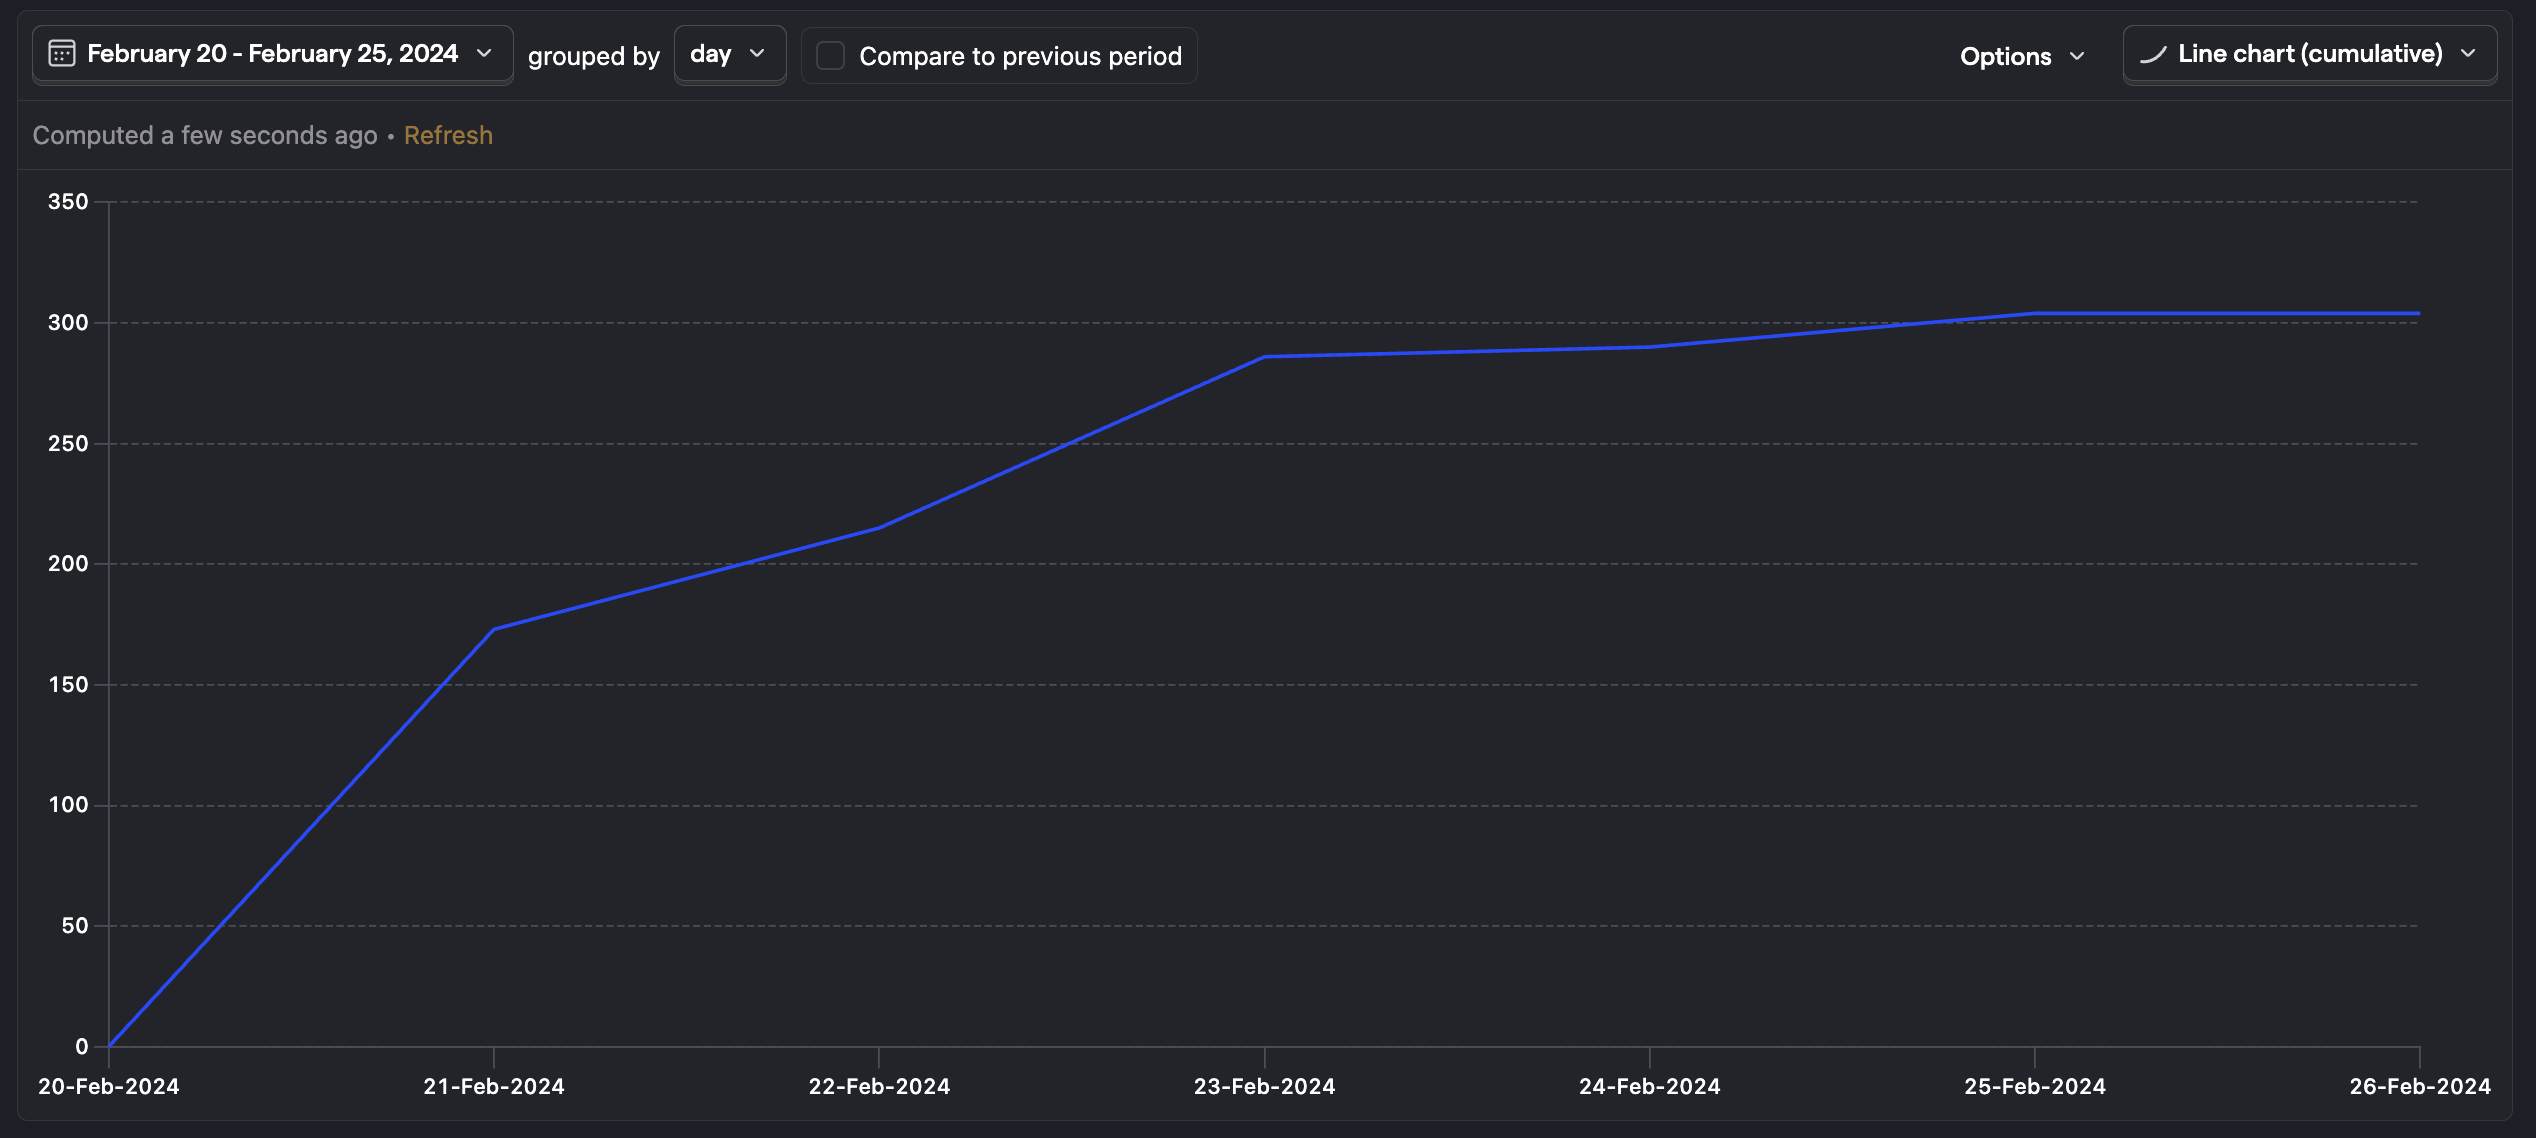Screen dimensions: 2536x1138
Task: Click the 250 y-axis label
Action: tap(68, 444)
